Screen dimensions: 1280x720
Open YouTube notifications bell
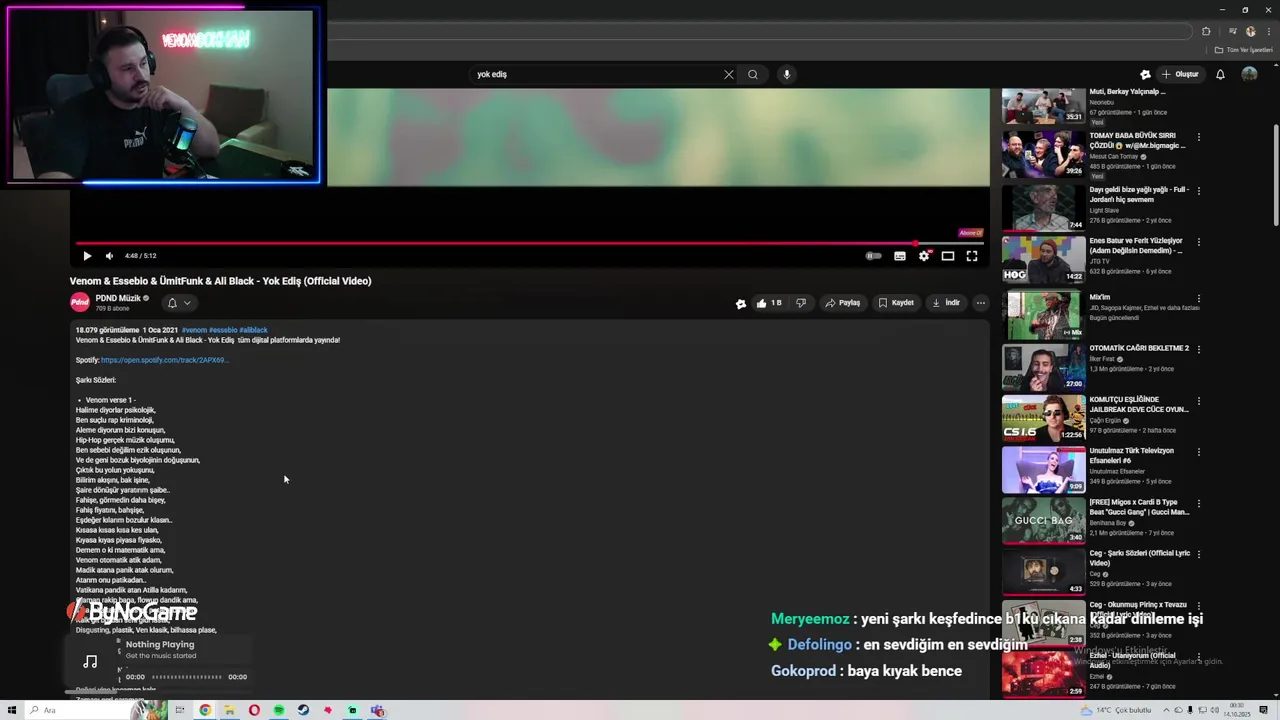point(1220,74)
